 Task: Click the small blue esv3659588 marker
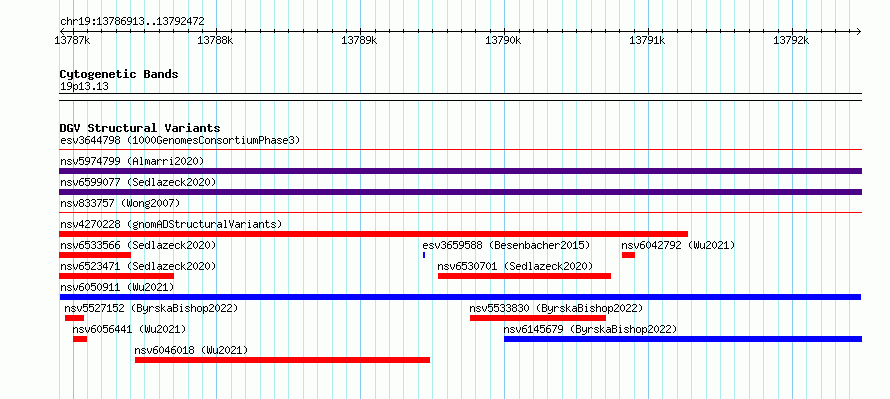tap(424, 255)
